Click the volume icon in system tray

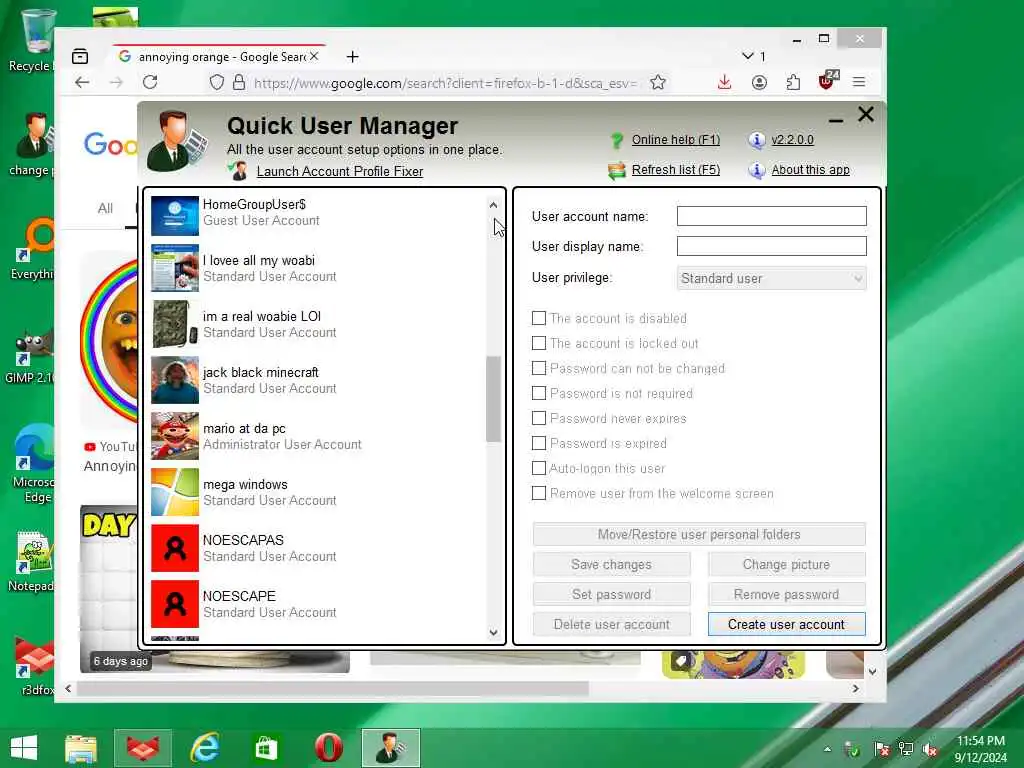point(929,749)
